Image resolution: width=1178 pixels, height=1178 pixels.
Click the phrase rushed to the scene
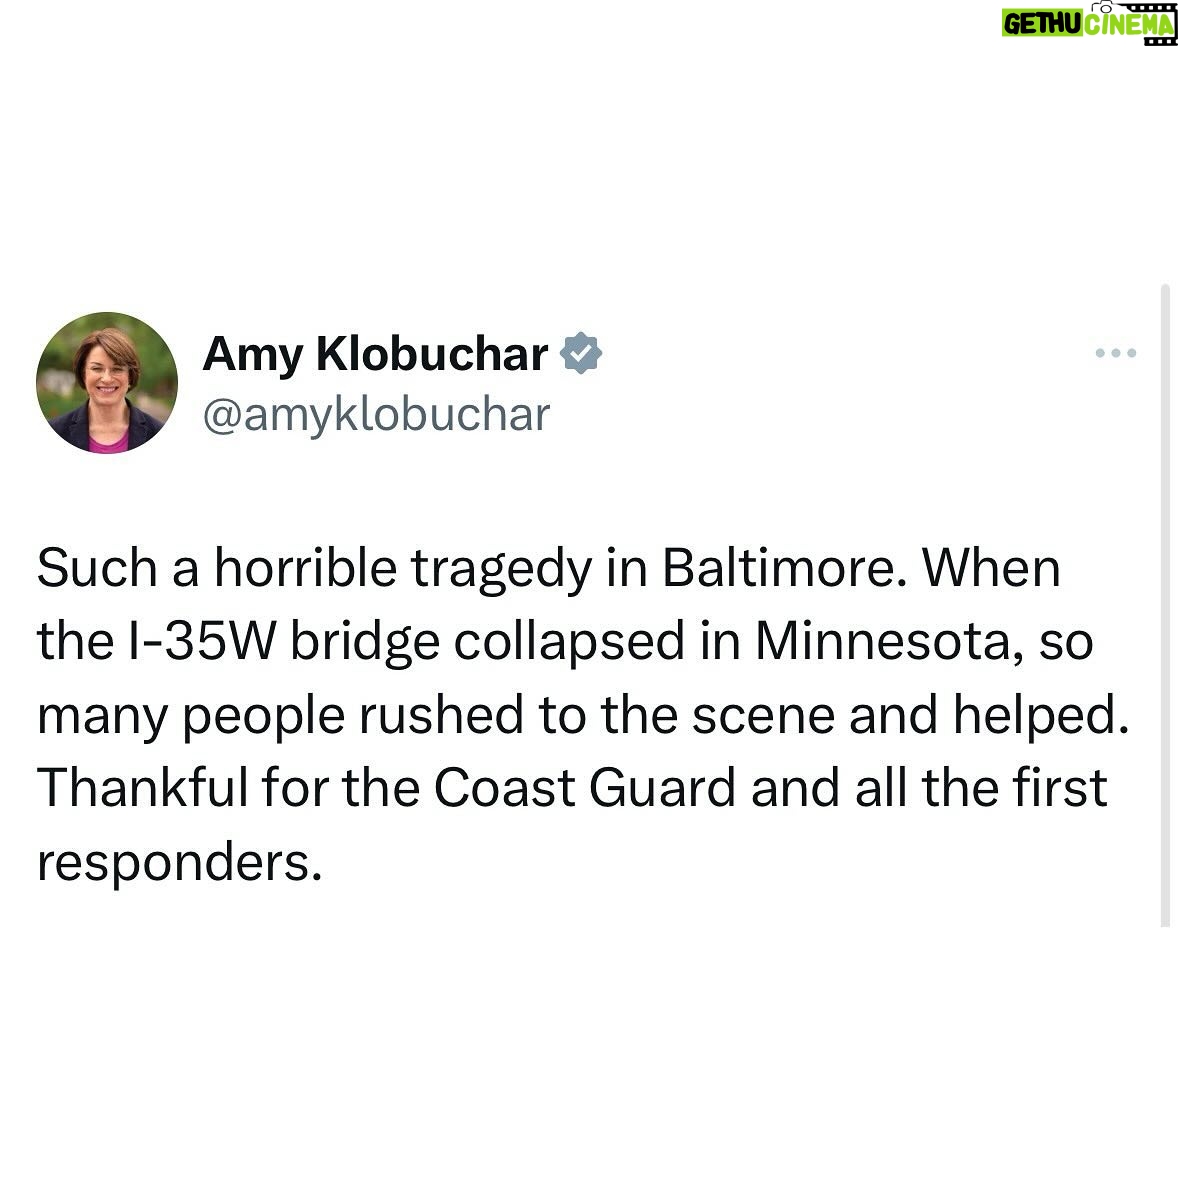pos(597,714)
